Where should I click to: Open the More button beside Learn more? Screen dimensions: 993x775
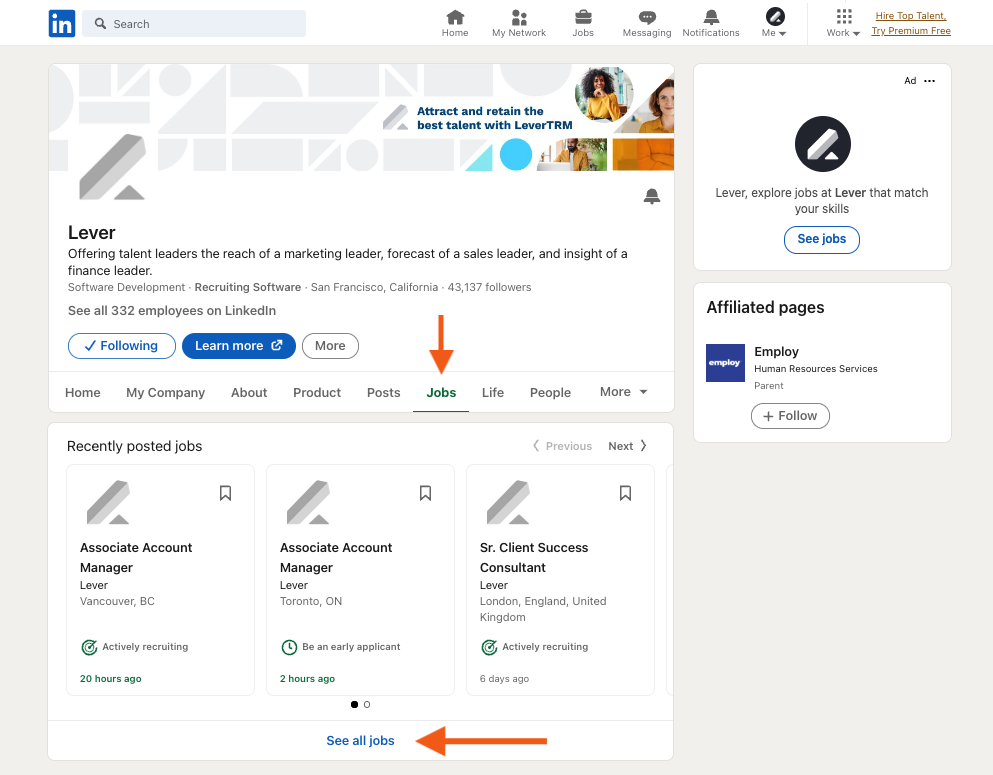(x=330, y=346)
